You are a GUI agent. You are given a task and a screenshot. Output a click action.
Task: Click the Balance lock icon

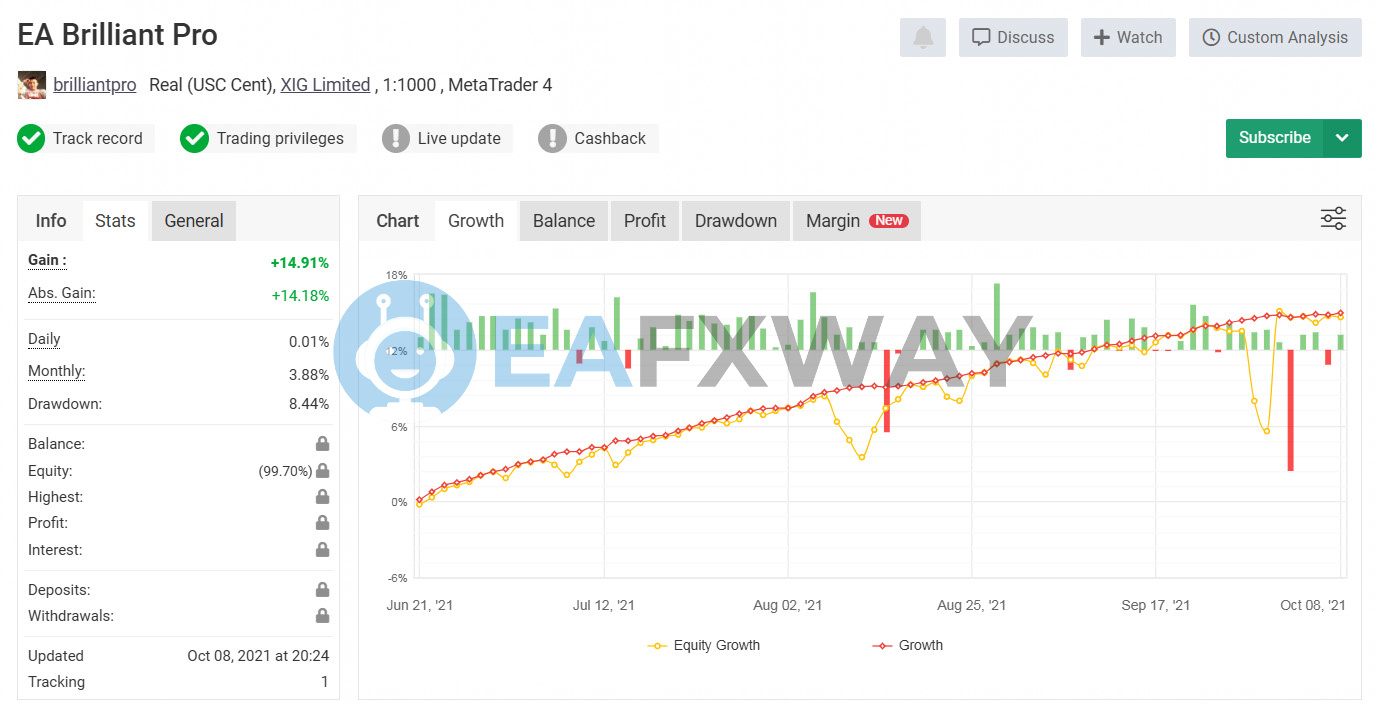(x=322, y=444)
